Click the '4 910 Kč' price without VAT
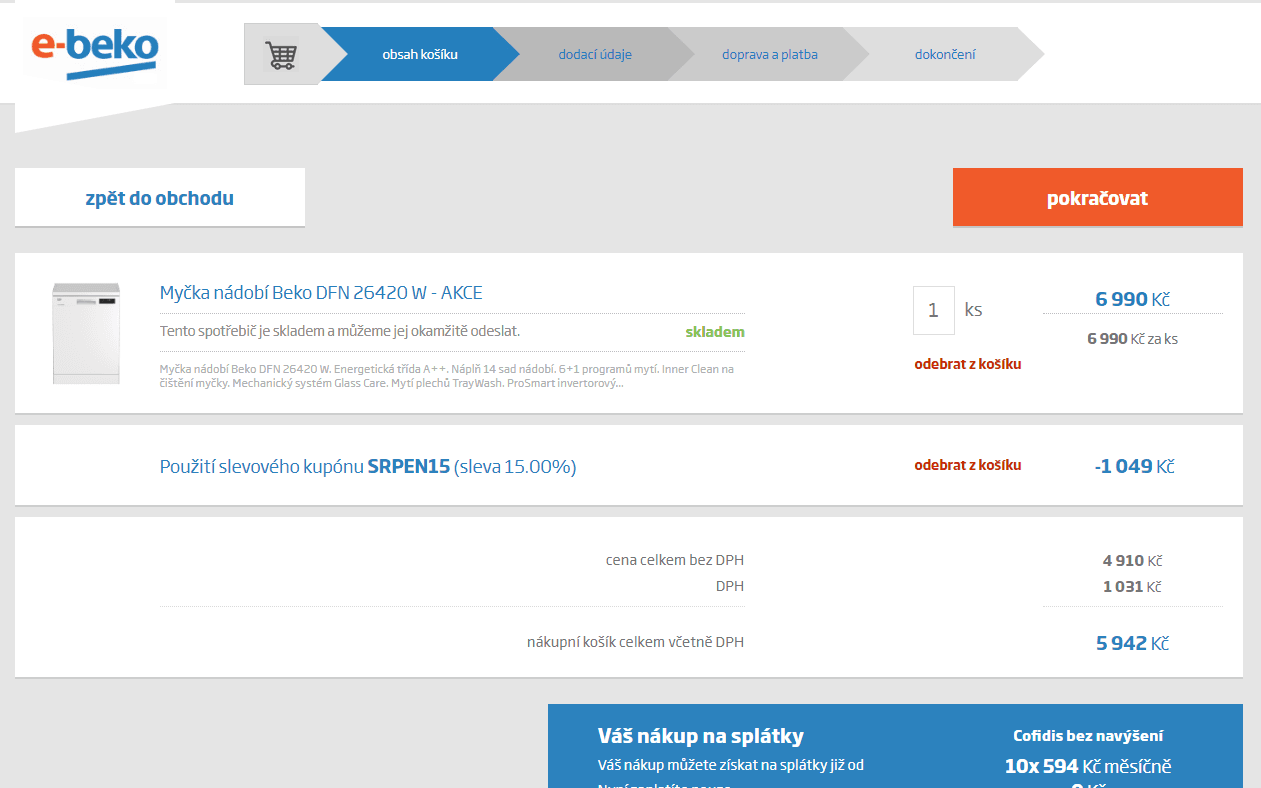Image resolution: width=1261 pixels, height=788 pixels. click(1133, 561)
